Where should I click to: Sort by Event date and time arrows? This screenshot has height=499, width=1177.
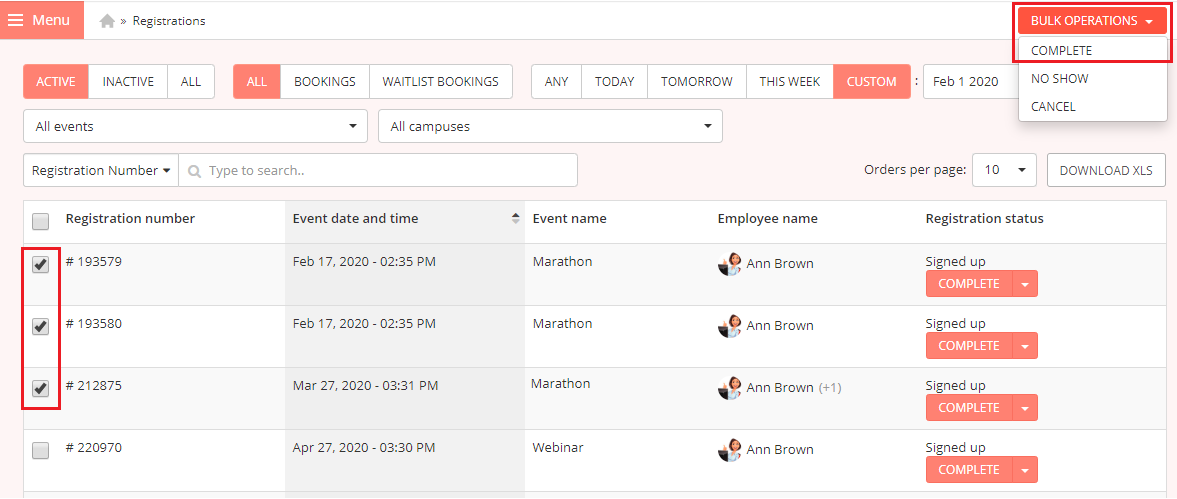point(515,218)
